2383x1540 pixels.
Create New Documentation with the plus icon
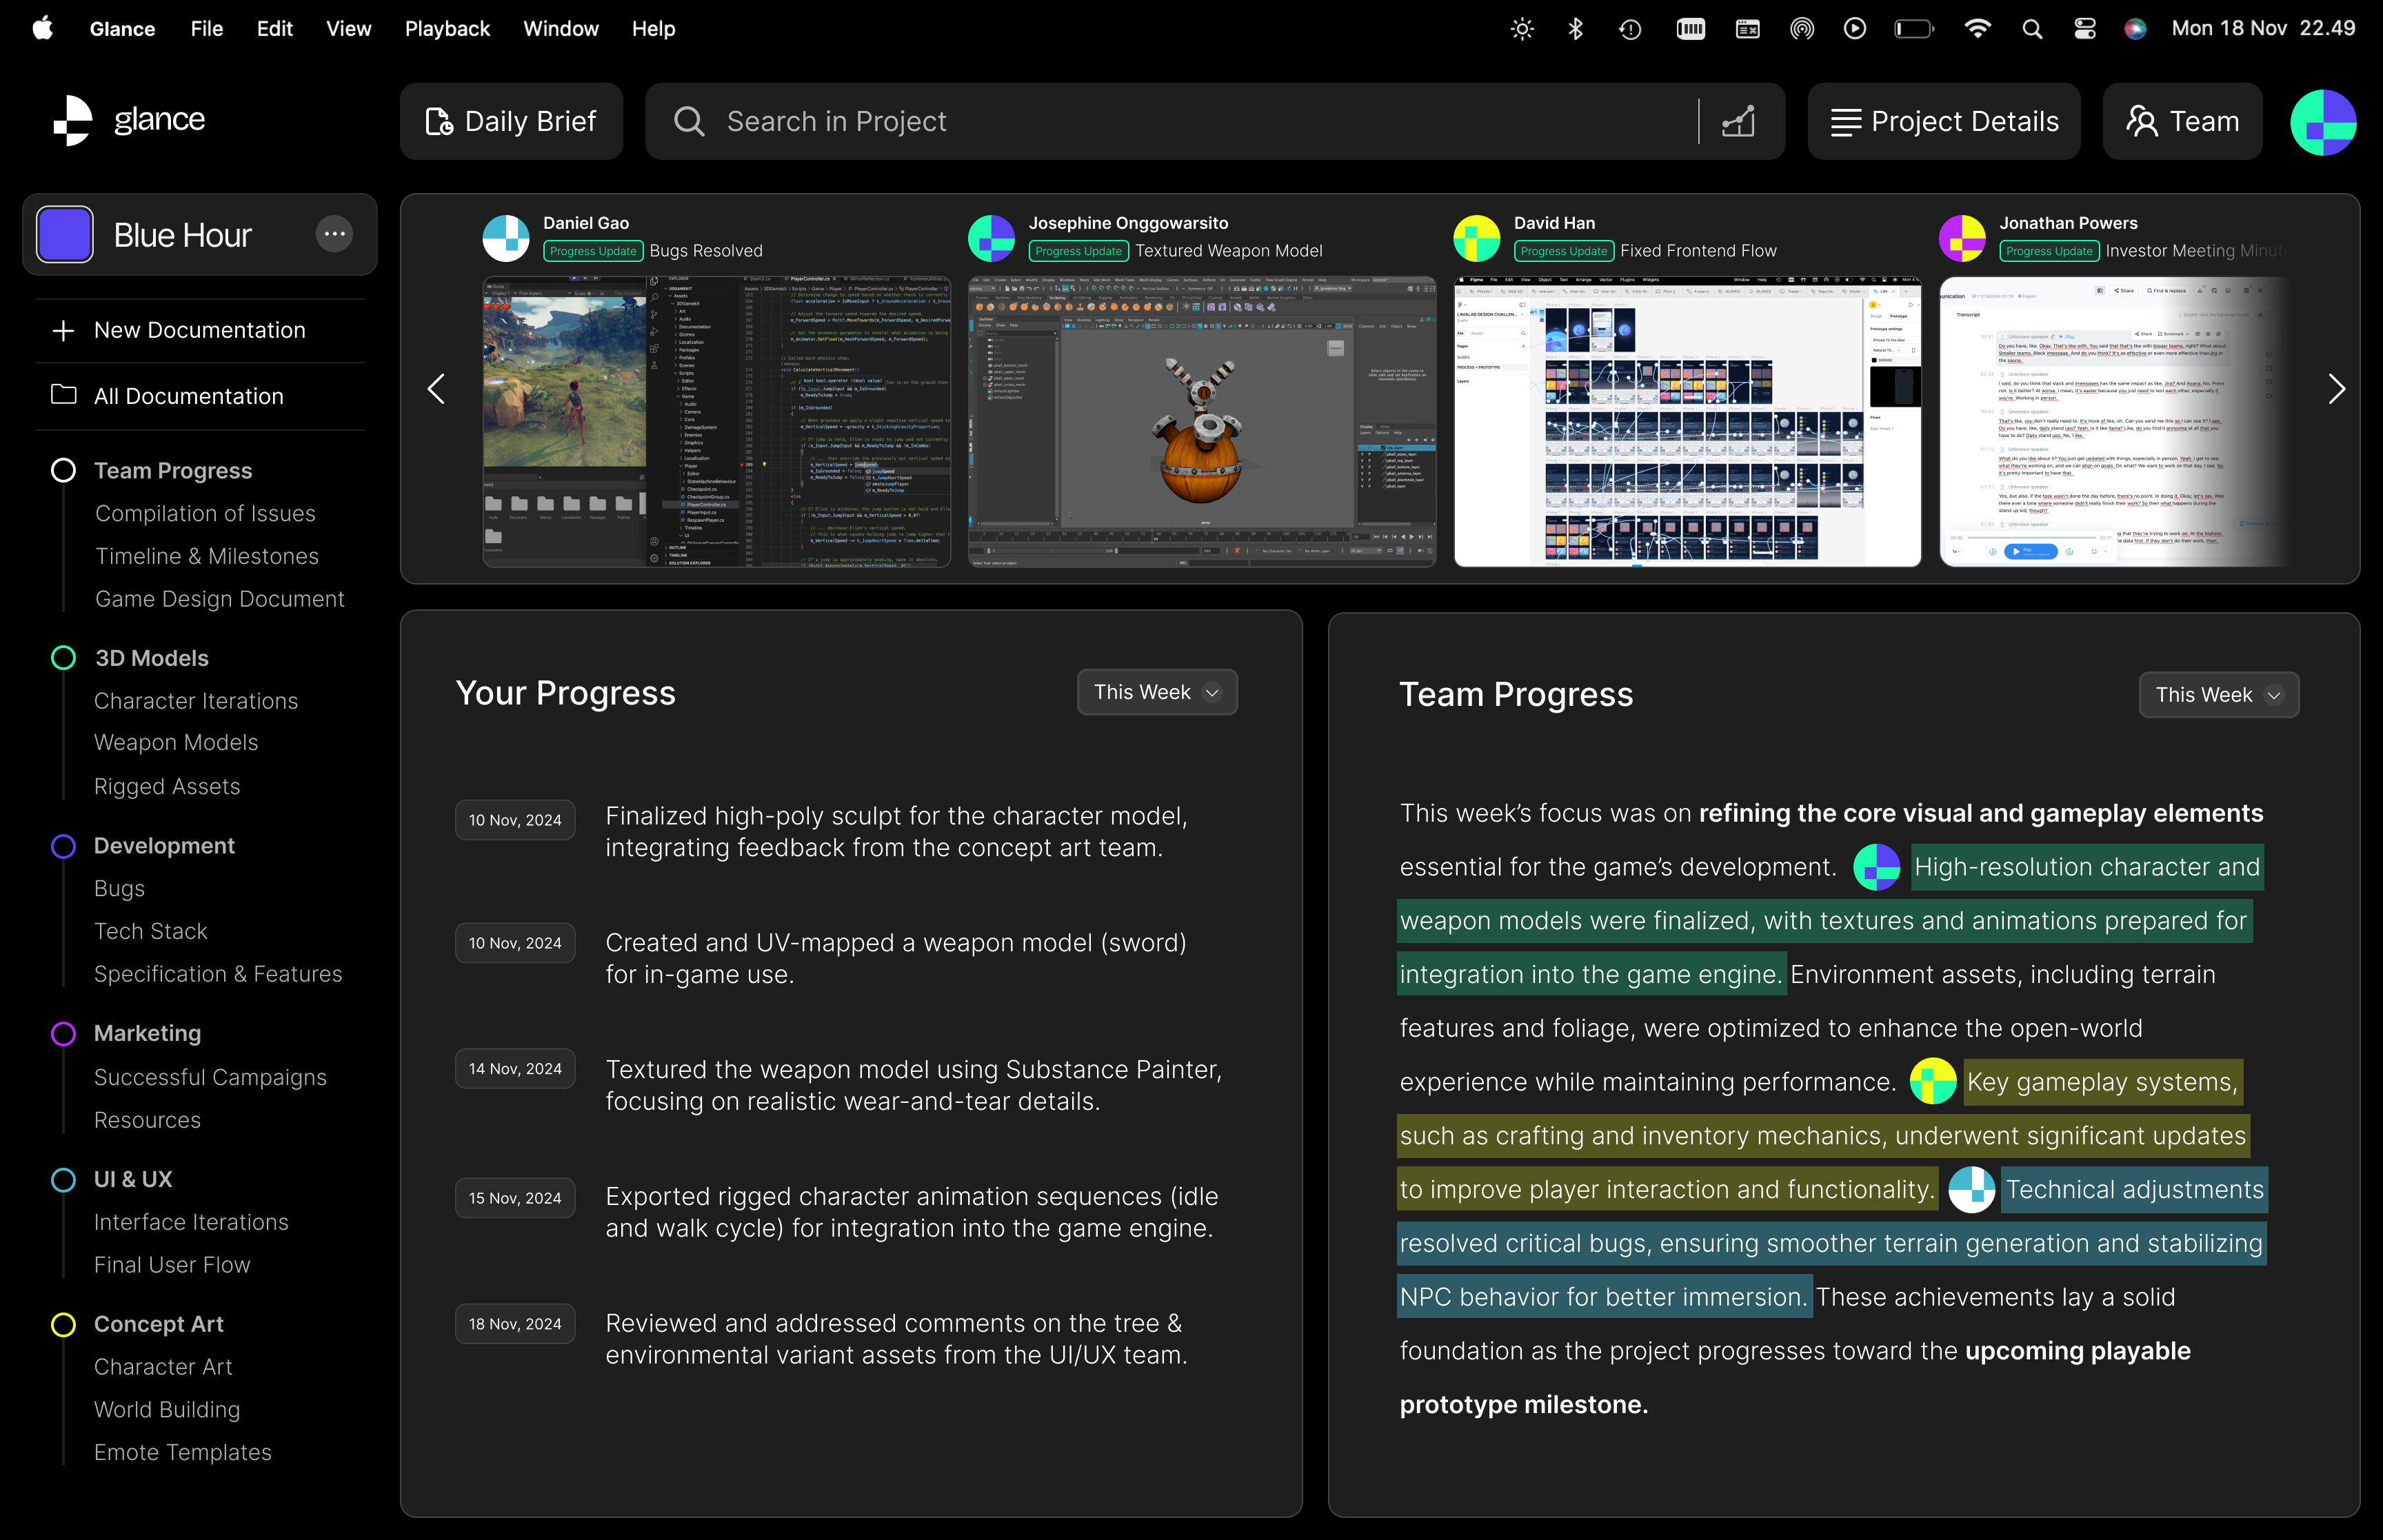coord(63,330)
